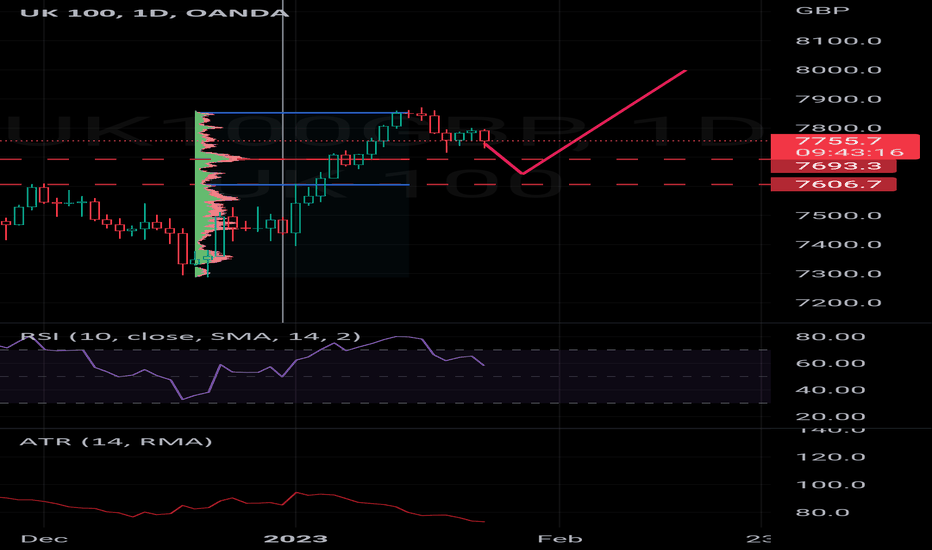932x550 pixels.
Task: Click the 7500.0 price axis label
Action: (838, 216)
